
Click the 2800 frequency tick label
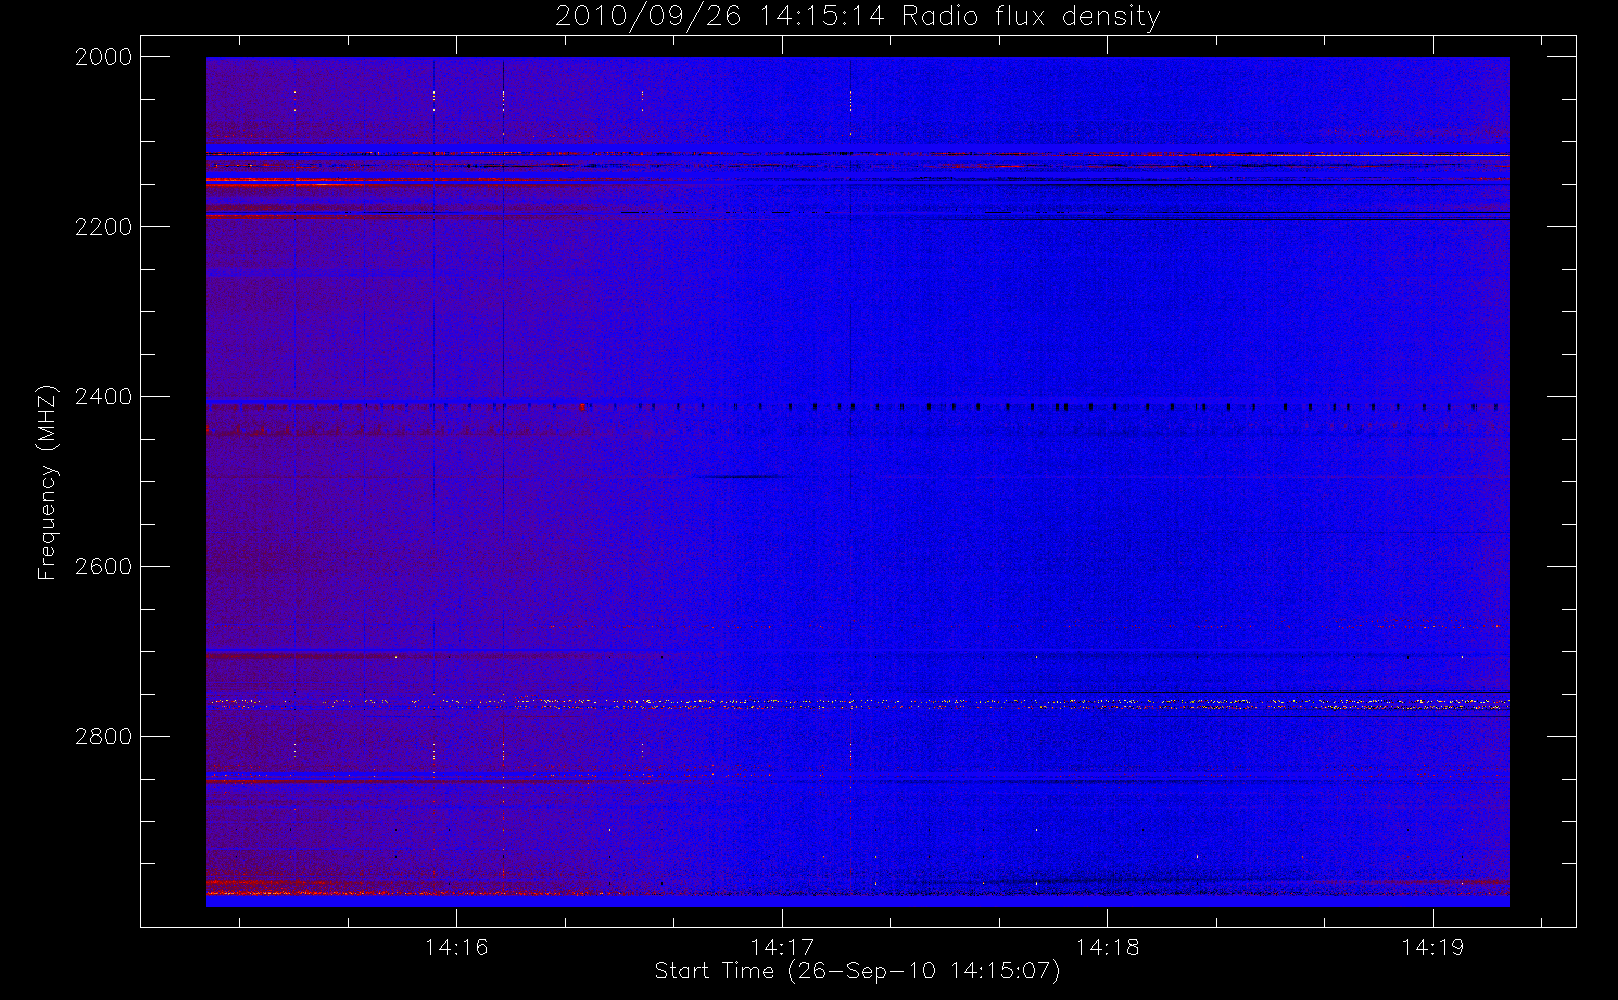click(x=104, y=737)
